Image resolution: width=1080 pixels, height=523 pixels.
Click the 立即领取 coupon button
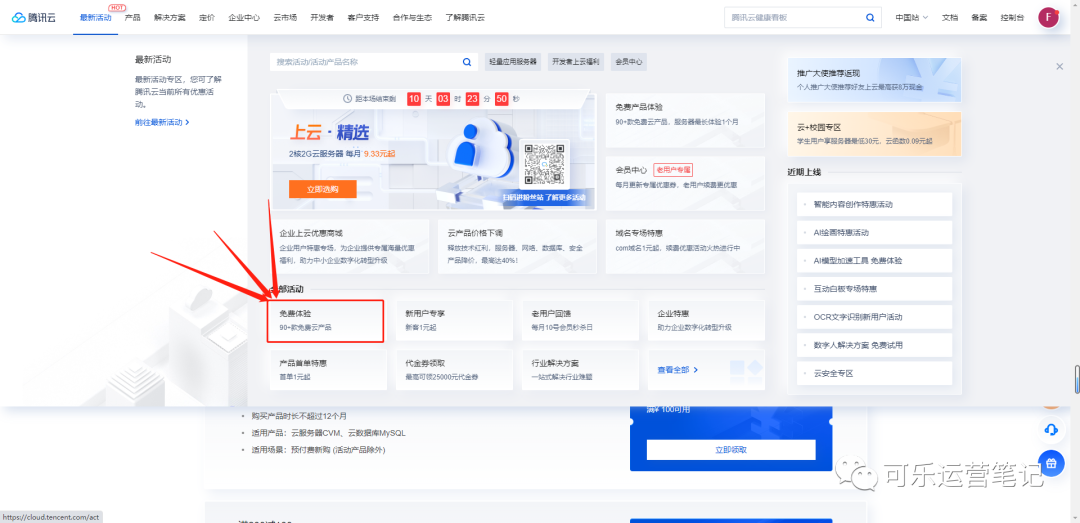[x=731, y=449]
